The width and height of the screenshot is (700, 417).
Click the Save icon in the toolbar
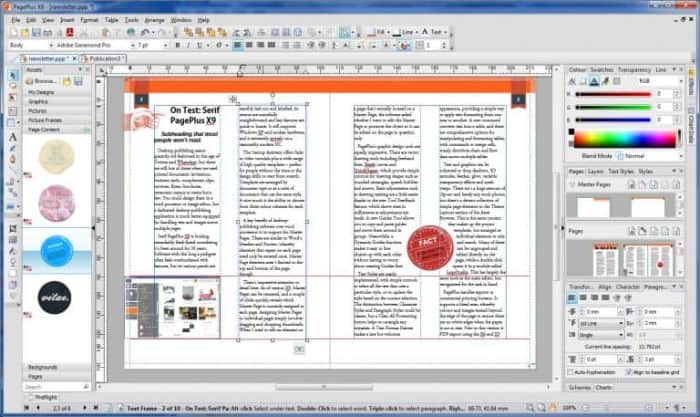(x=36, y=32)
